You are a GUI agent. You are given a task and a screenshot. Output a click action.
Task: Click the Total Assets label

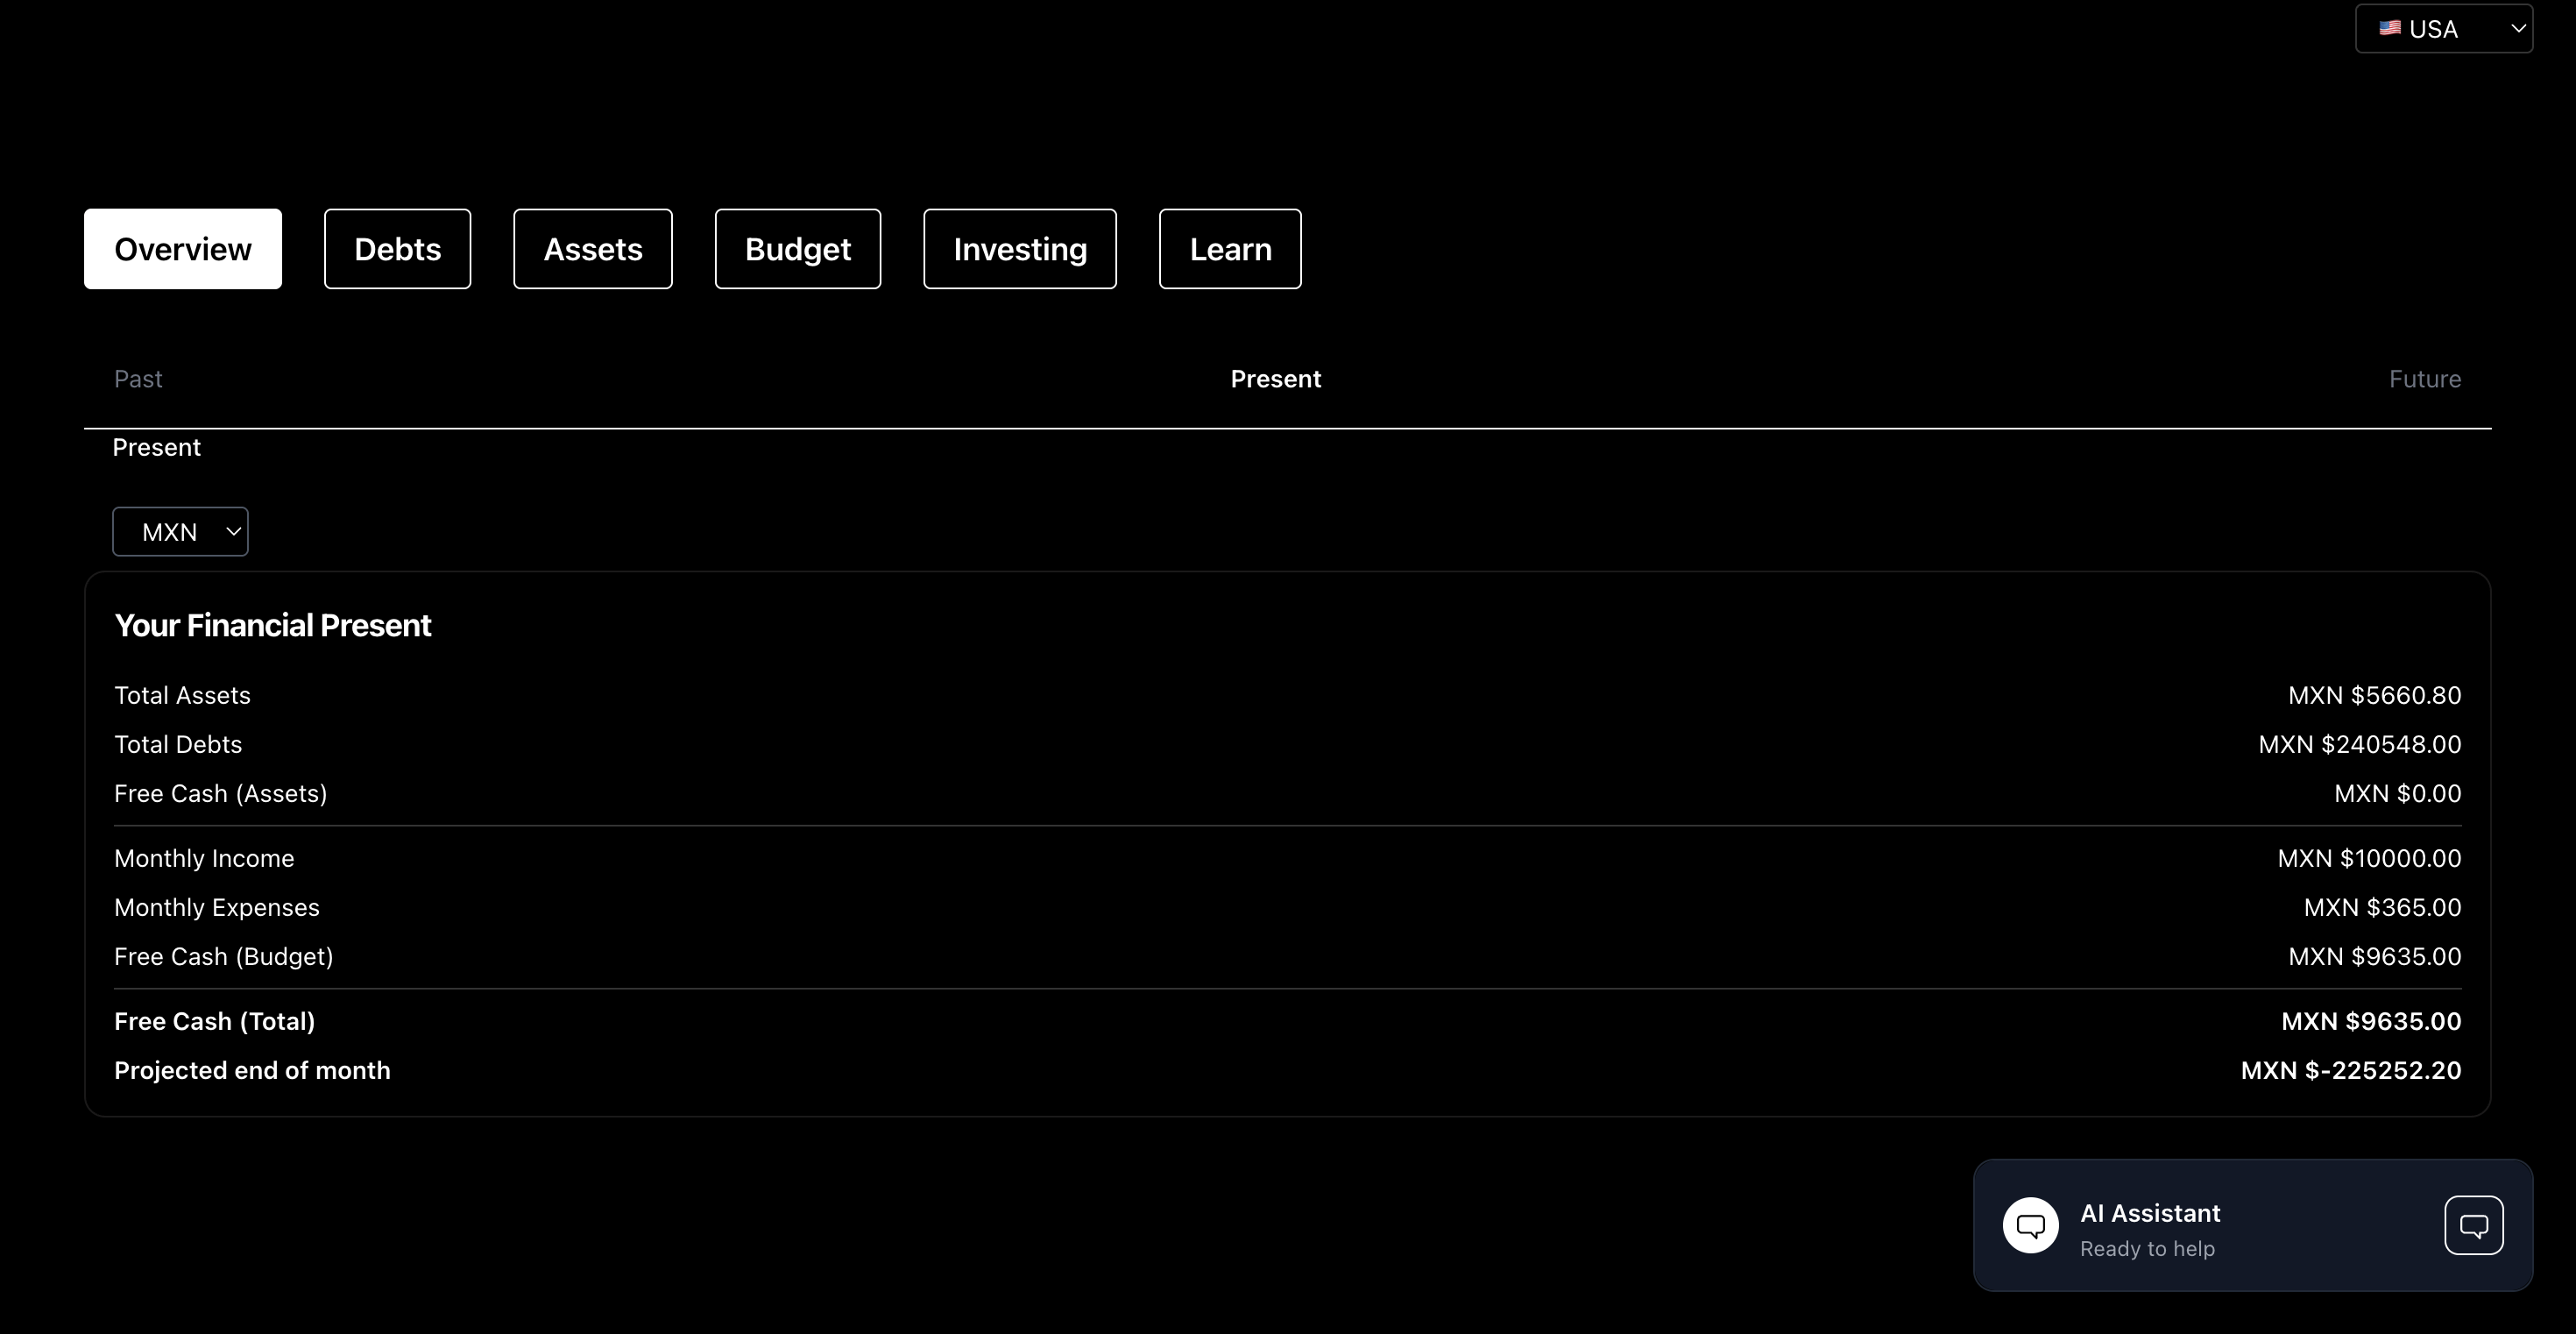[x=182, y=695]
